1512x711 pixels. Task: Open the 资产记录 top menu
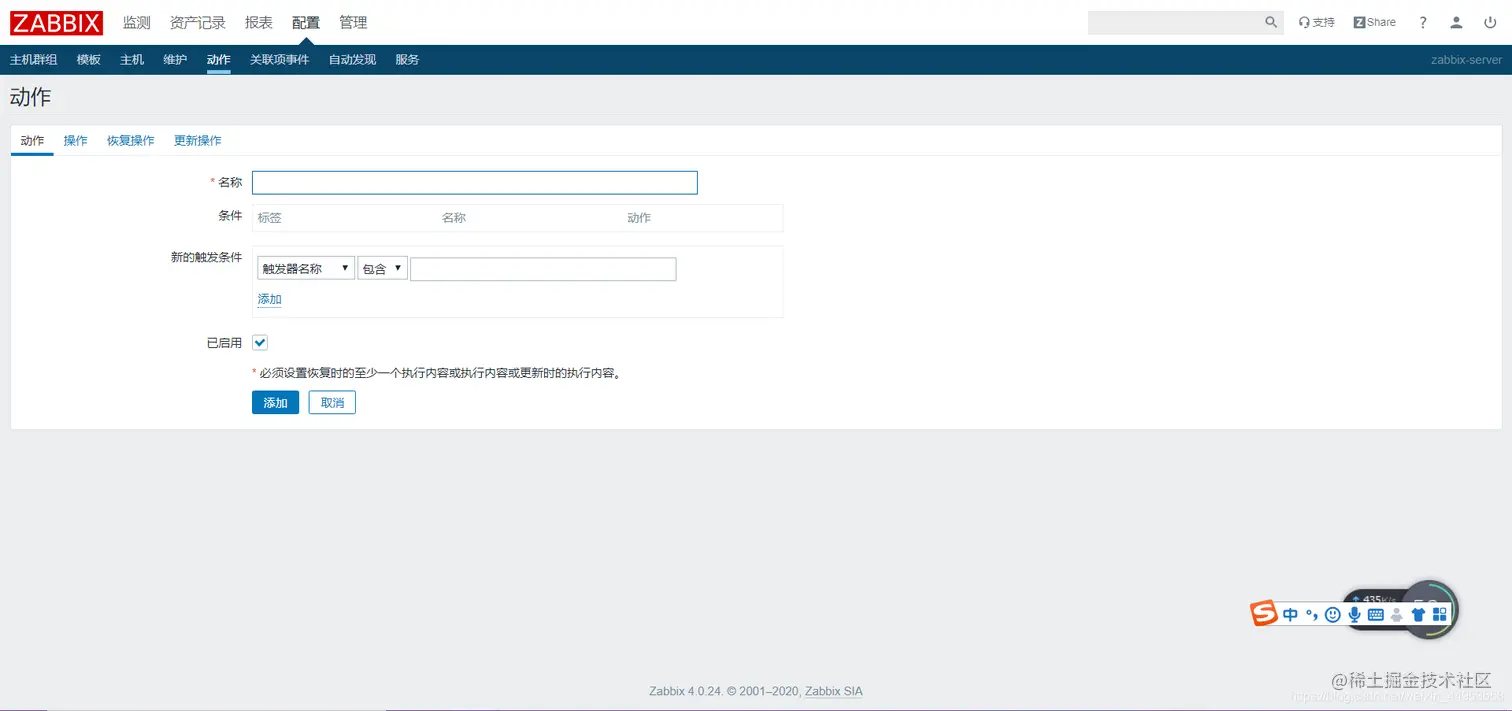point(198,22)
